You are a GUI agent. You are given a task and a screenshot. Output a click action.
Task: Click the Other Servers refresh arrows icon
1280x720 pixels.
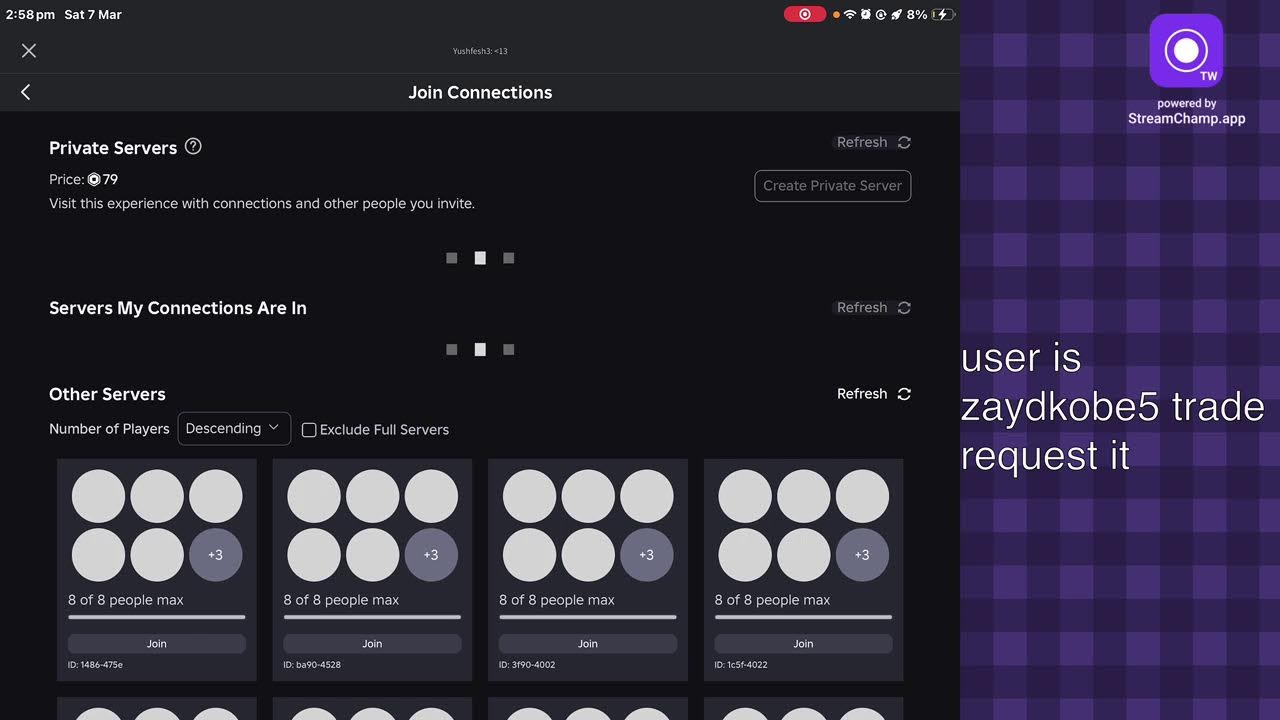tap(904, 394)
